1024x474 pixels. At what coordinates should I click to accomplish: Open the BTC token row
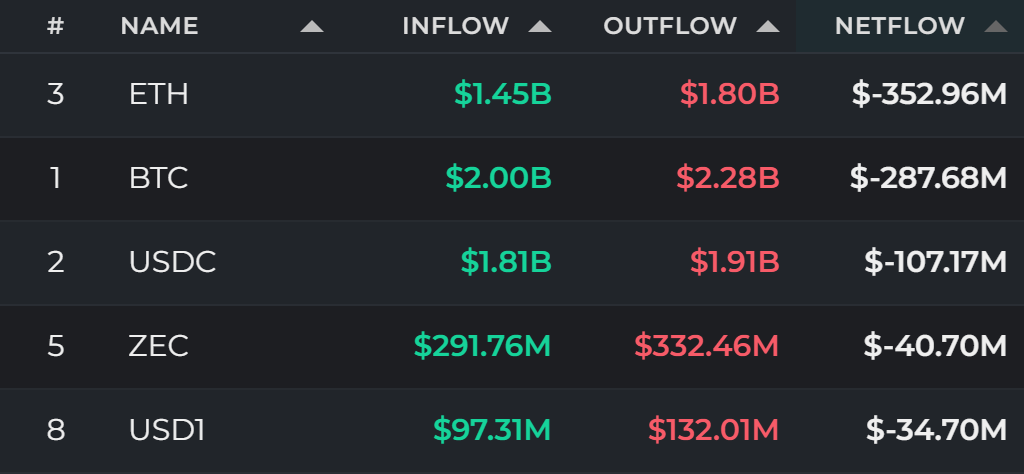coord(512,178)
